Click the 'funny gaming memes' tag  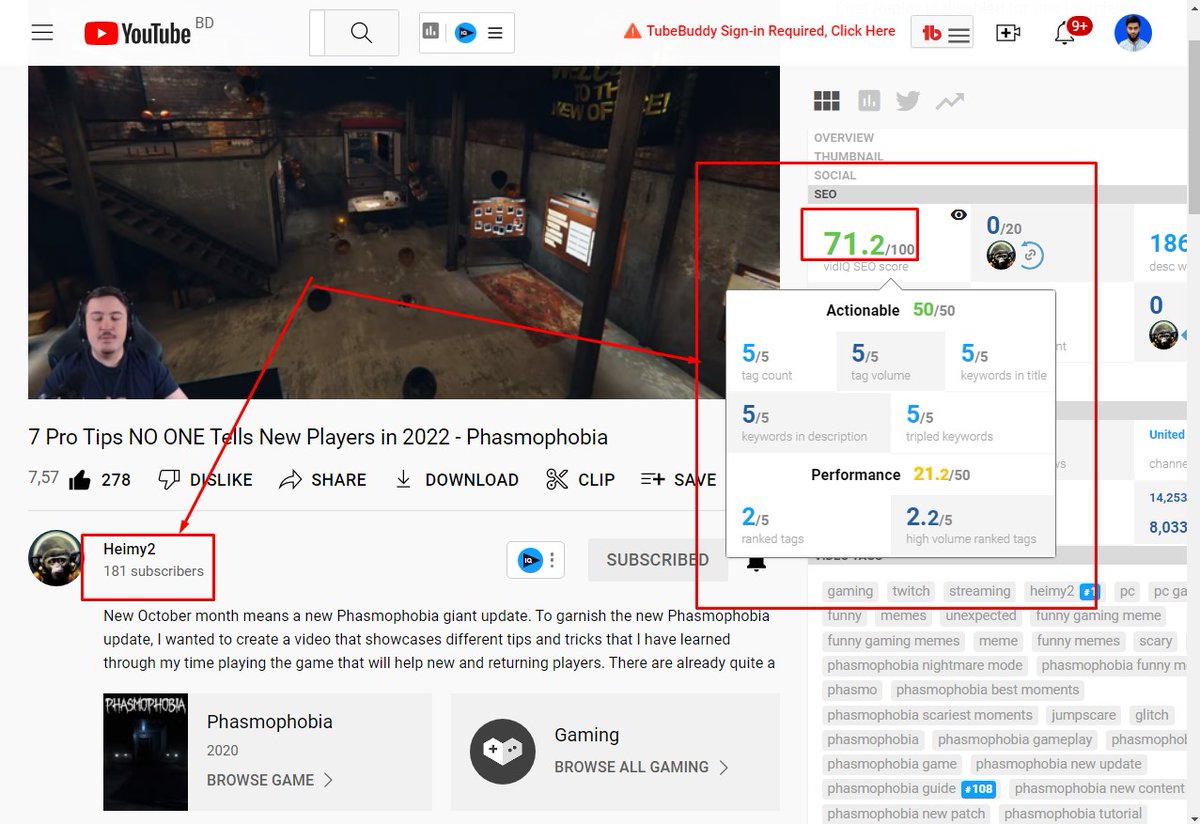pos(894,641)
